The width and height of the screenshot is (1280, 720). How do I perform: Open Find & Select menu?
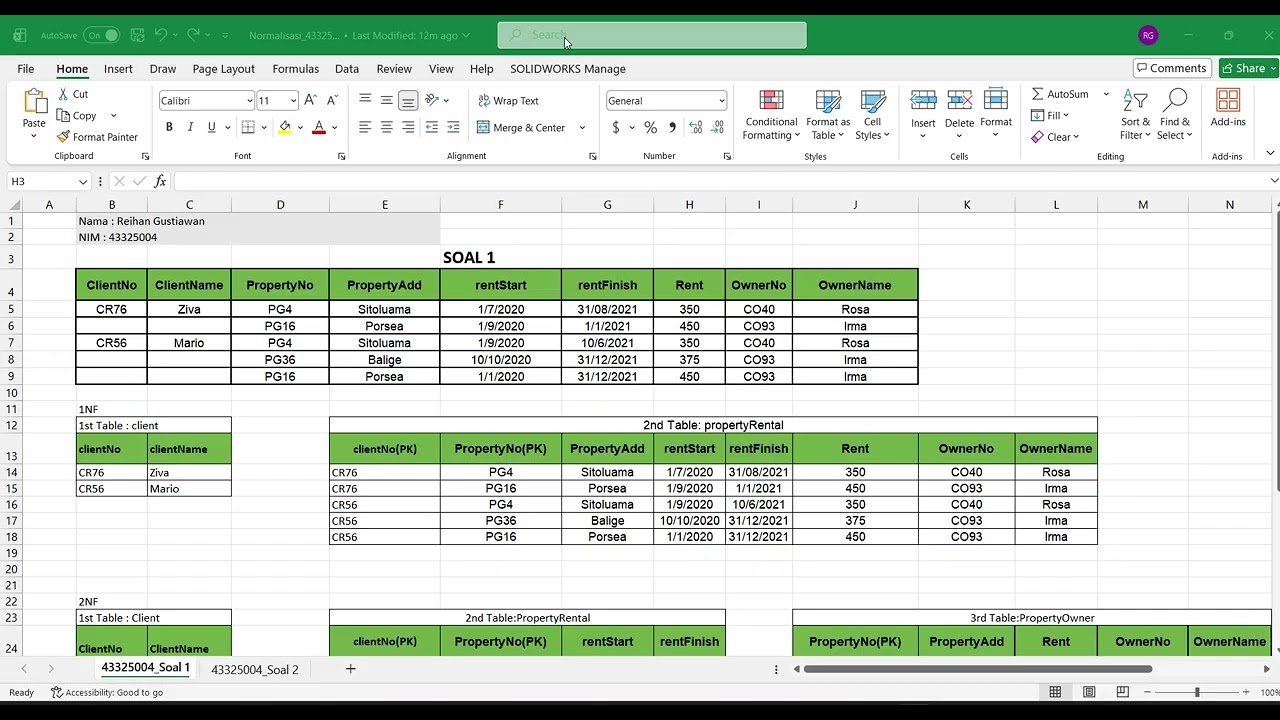tap(1175, 115)
